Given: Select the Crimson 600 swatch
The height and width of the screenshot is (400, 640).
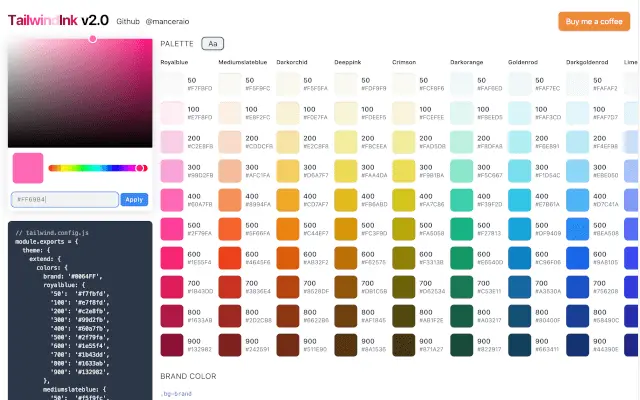Looking at the screenshot, I should click(x=404, y=258).
